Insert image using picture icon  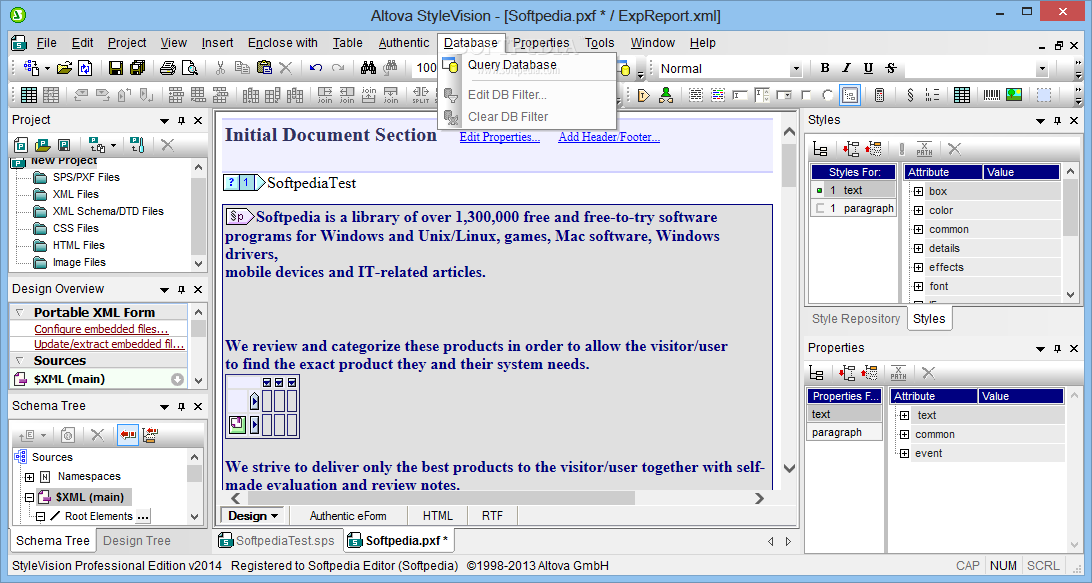1014,95
